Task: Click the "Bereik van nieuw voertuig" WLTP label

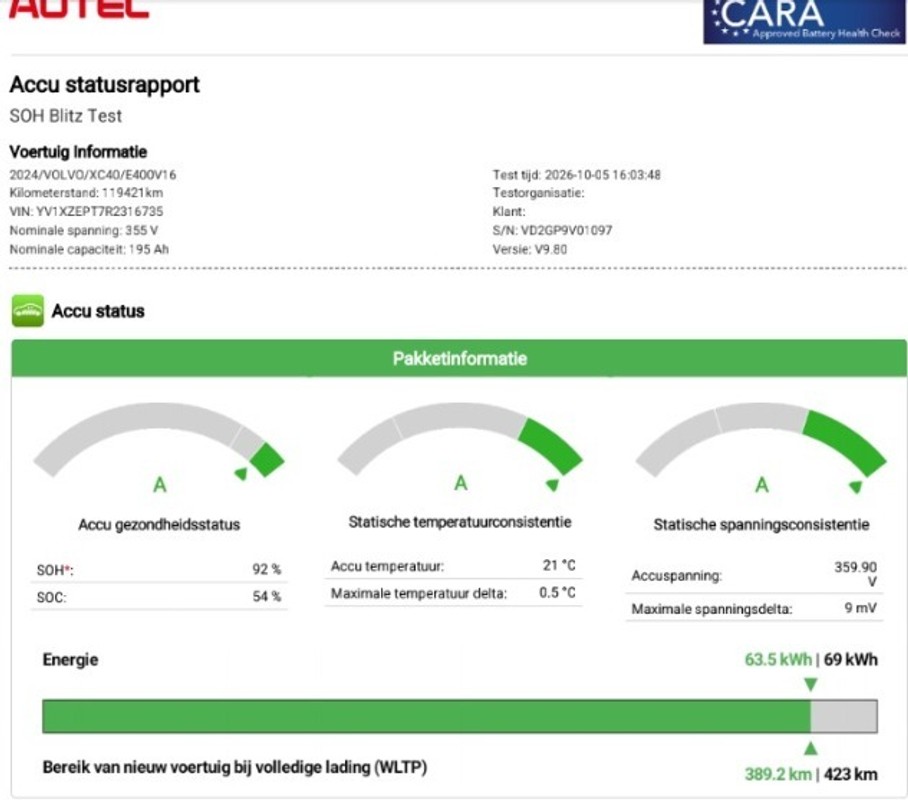Action: 235,768
